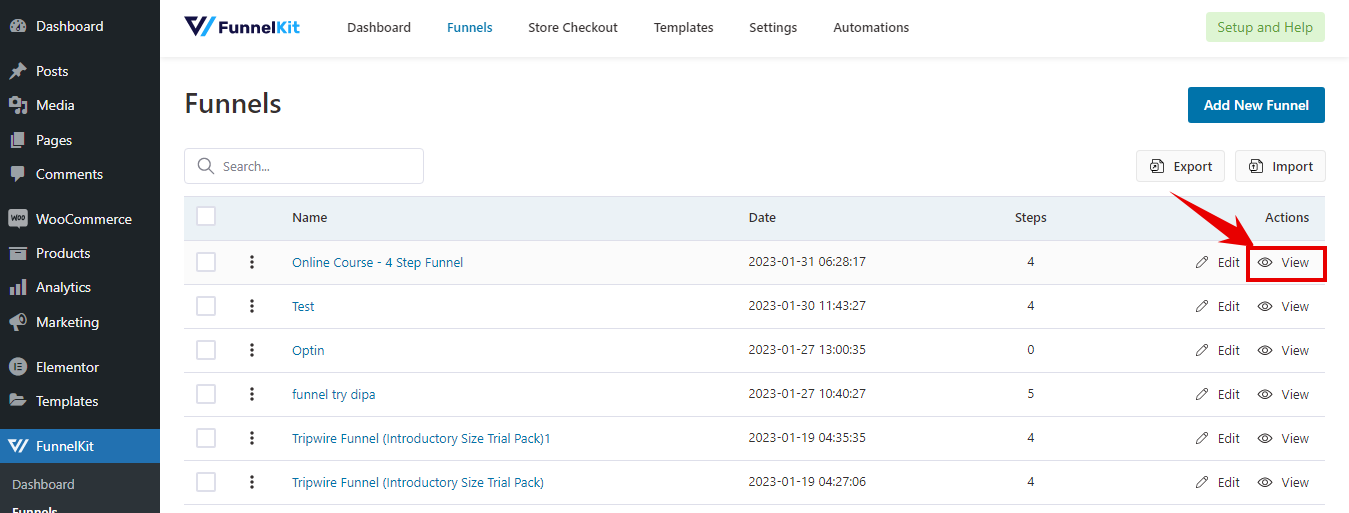This screenshot has width=1349, height=513.
Task: Open the Test funnel name link
Action: point(303,306)
